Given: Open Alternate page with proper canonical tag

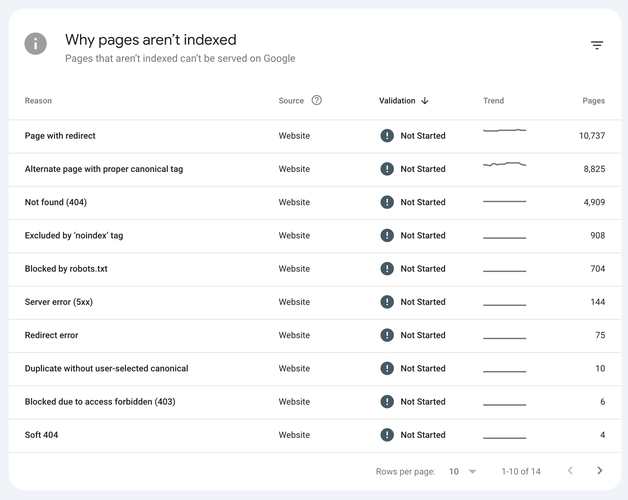Looking at the screenshot, I should (104, 169).
